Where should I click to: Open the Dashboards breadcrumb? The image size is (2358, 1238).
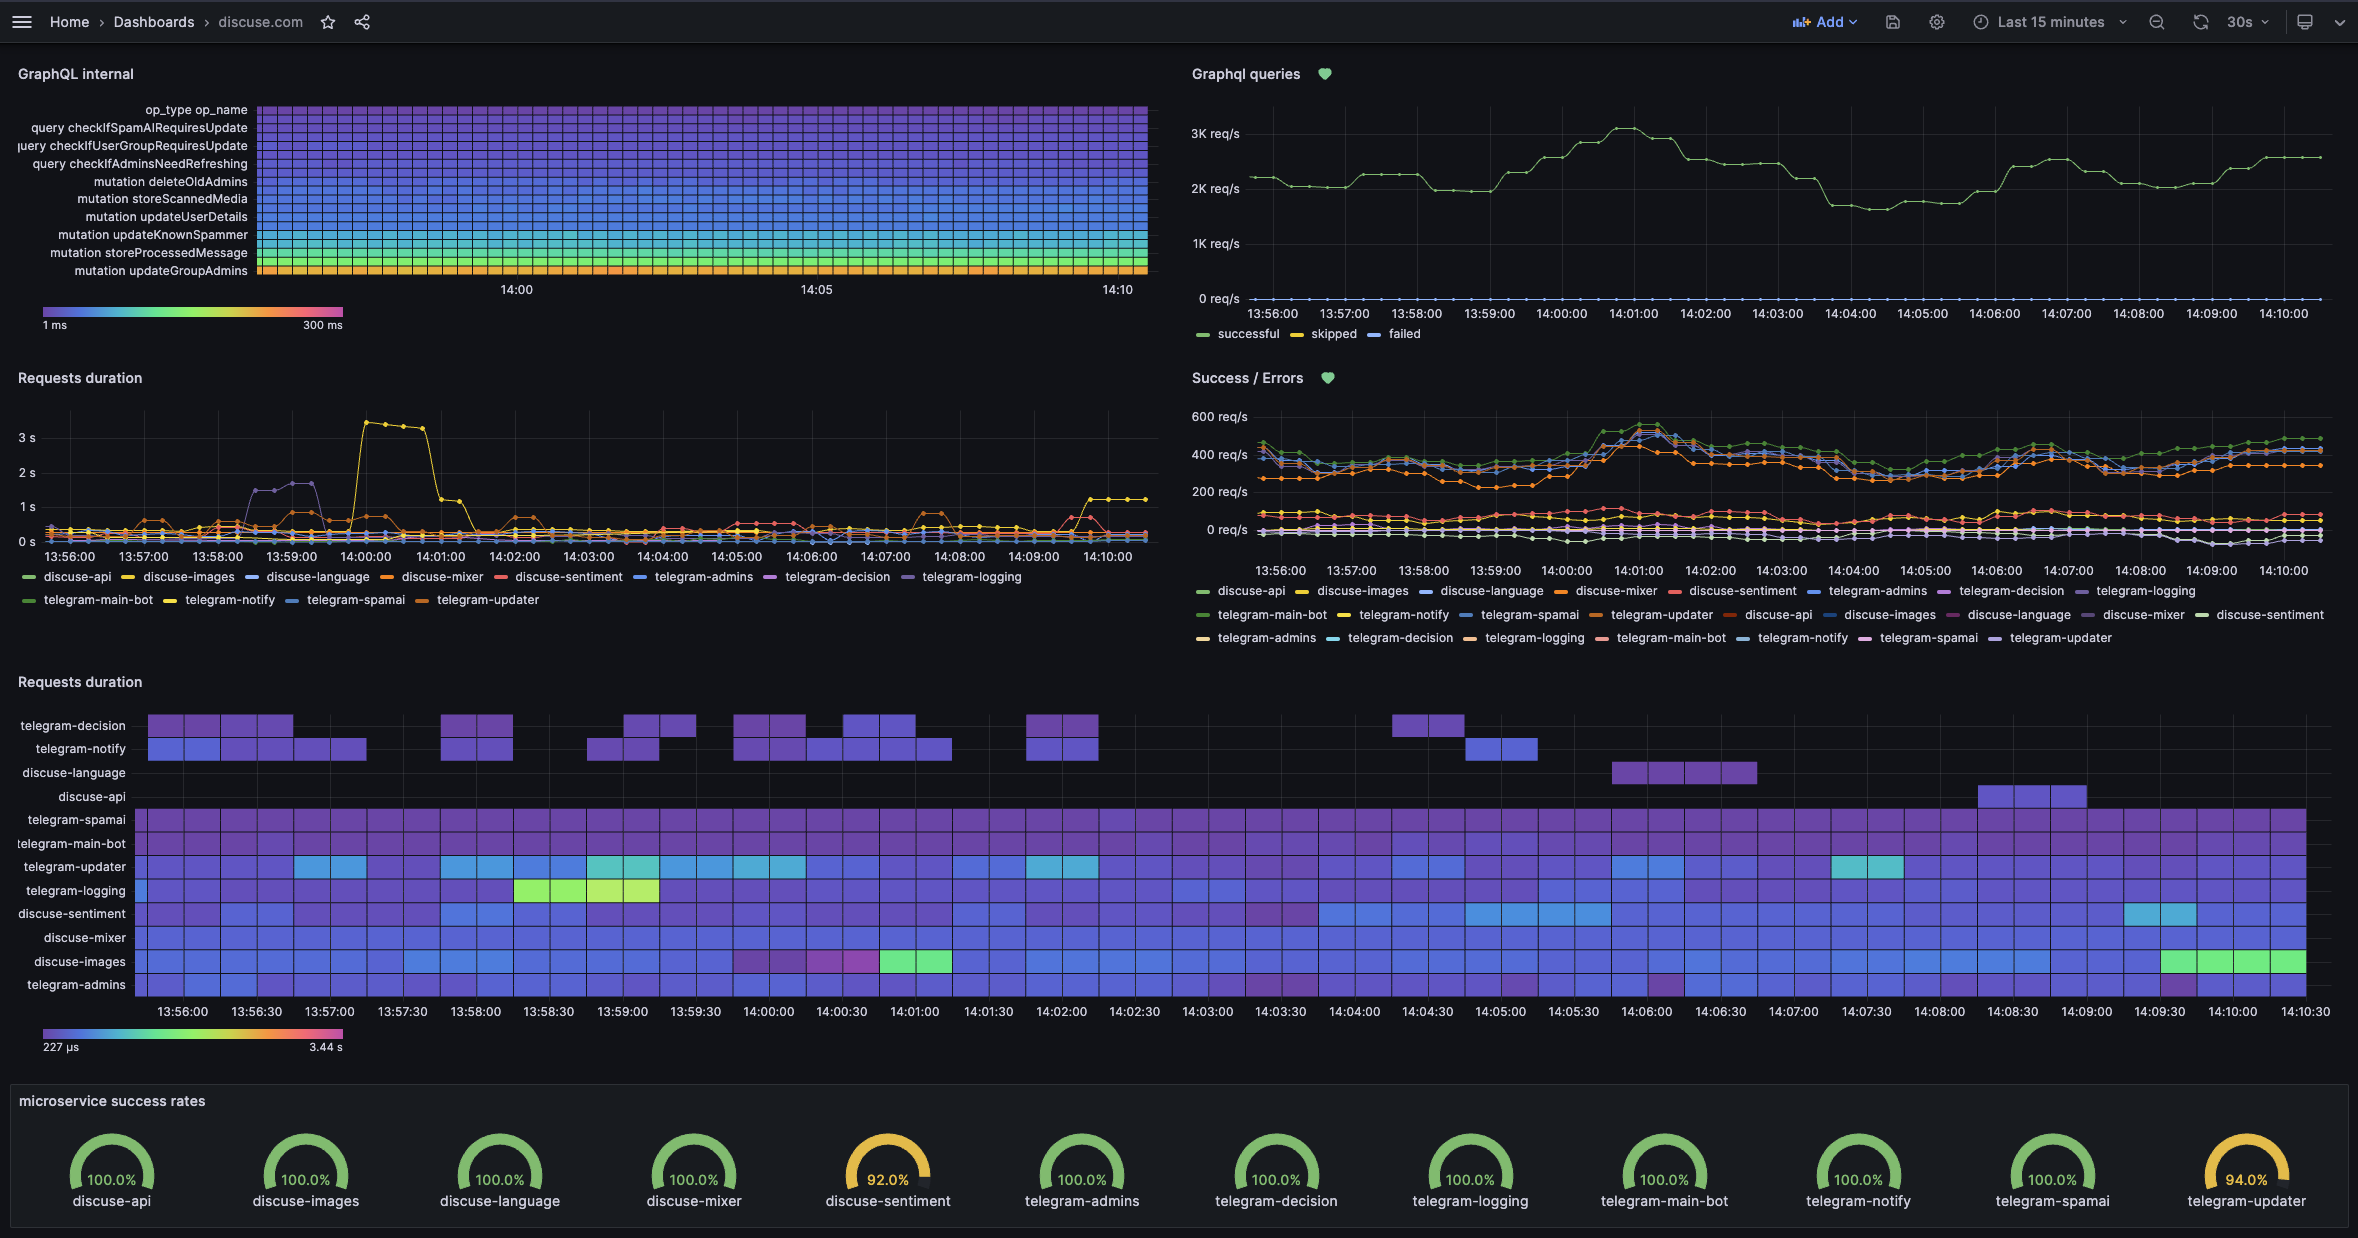pos(154,22)
